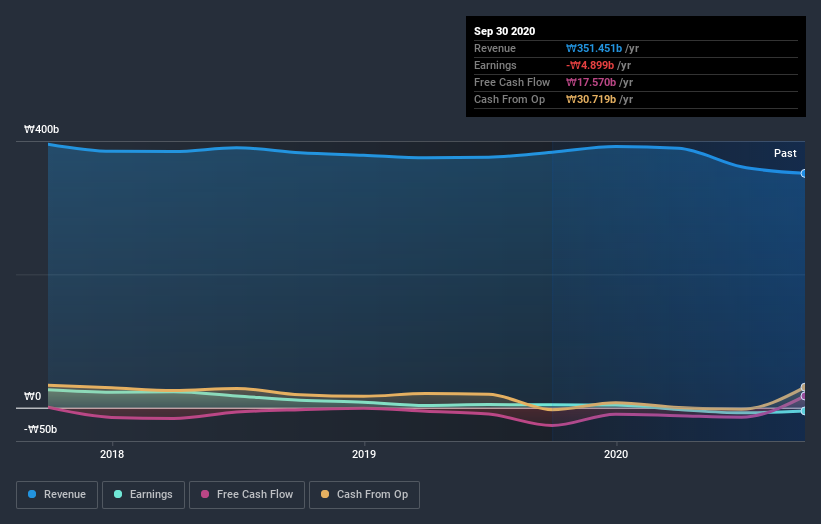
Task: Toggle the Revenue legend button
Action: [x=57, y=495]
